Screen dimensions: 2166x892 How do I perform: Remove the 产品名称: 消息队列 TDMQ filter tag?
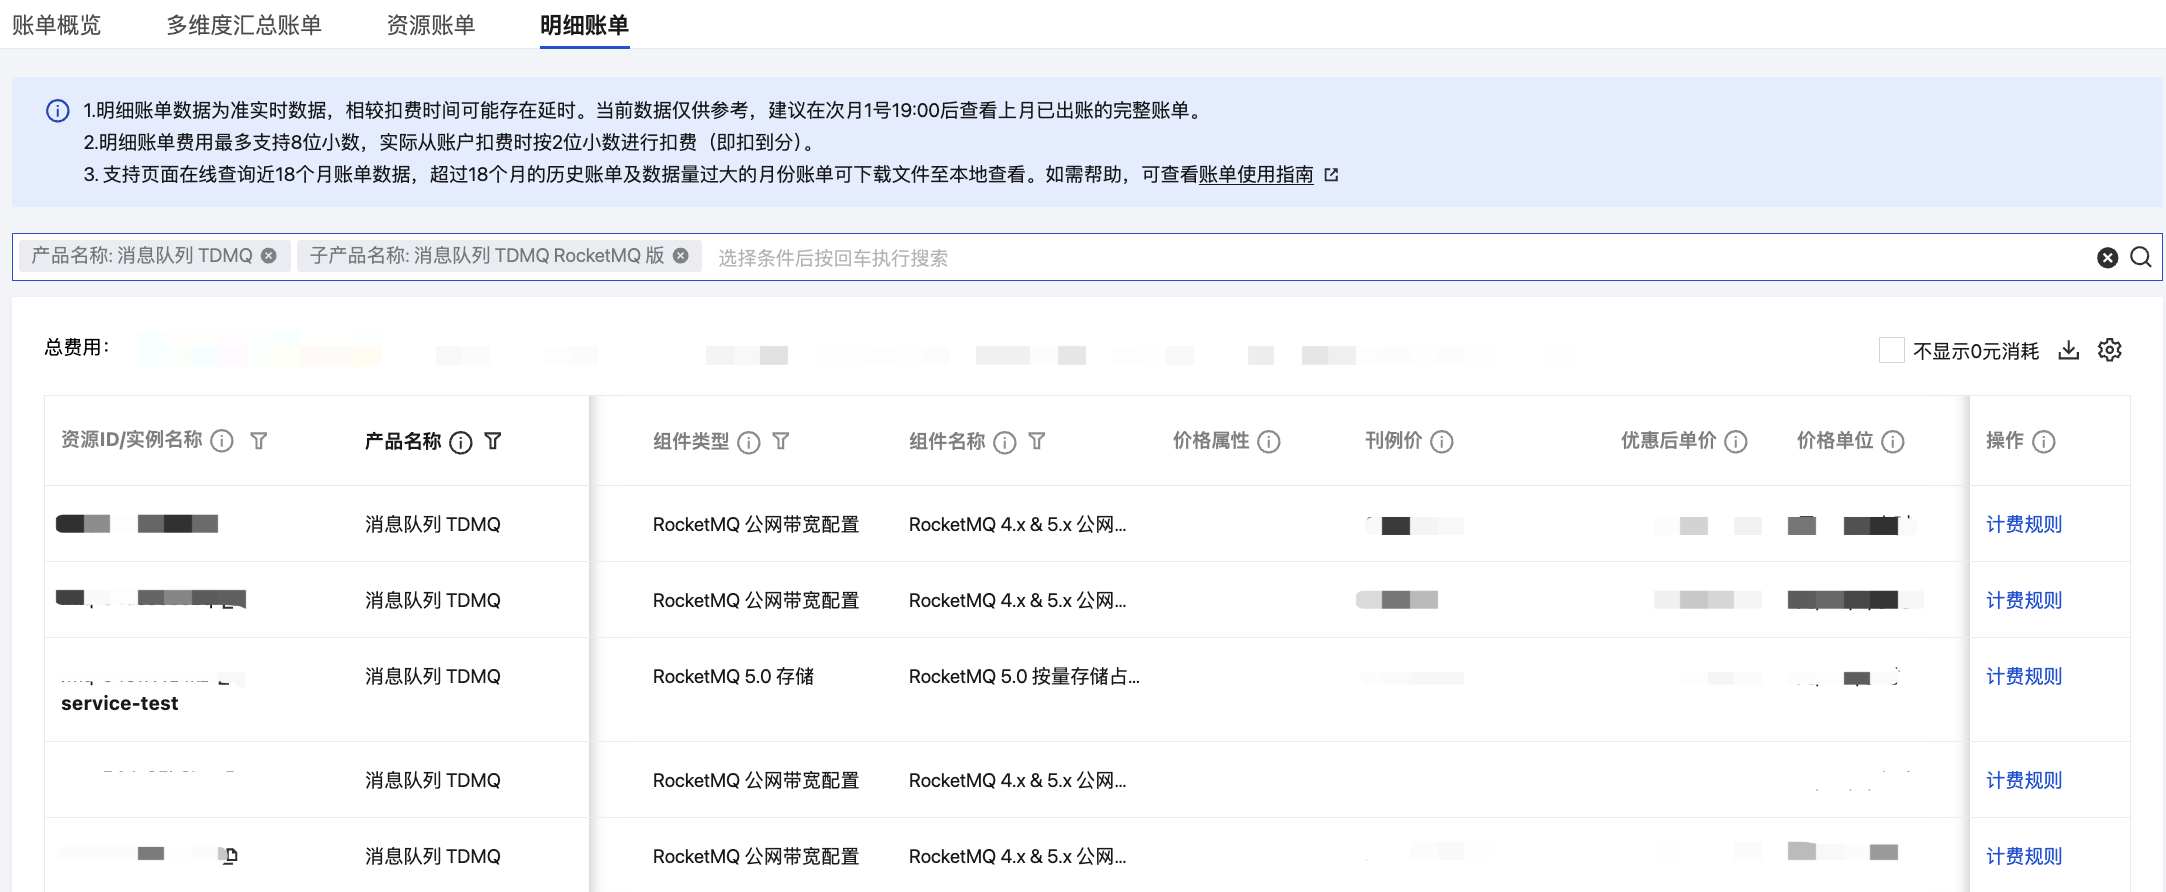click(x=269, y=256)
